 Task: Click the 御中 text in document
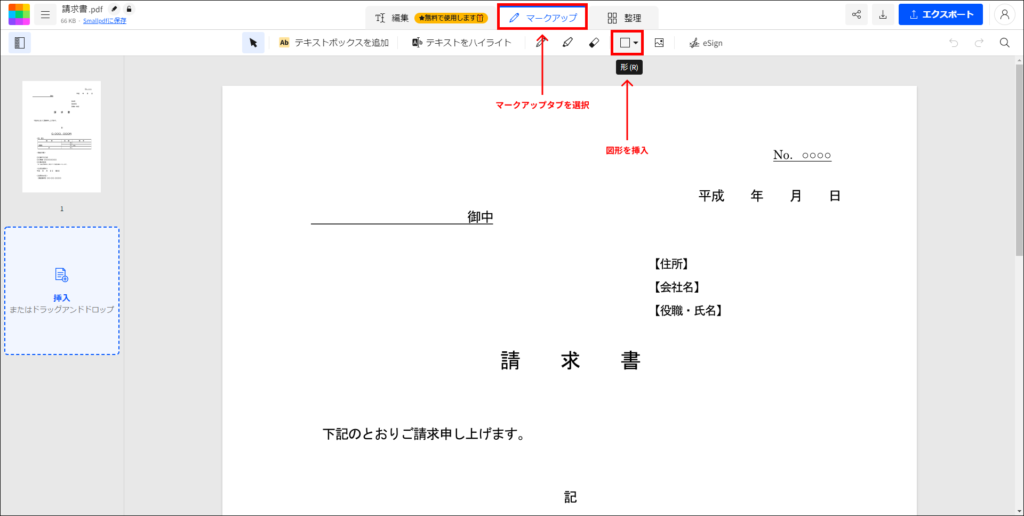pos(480,217)
